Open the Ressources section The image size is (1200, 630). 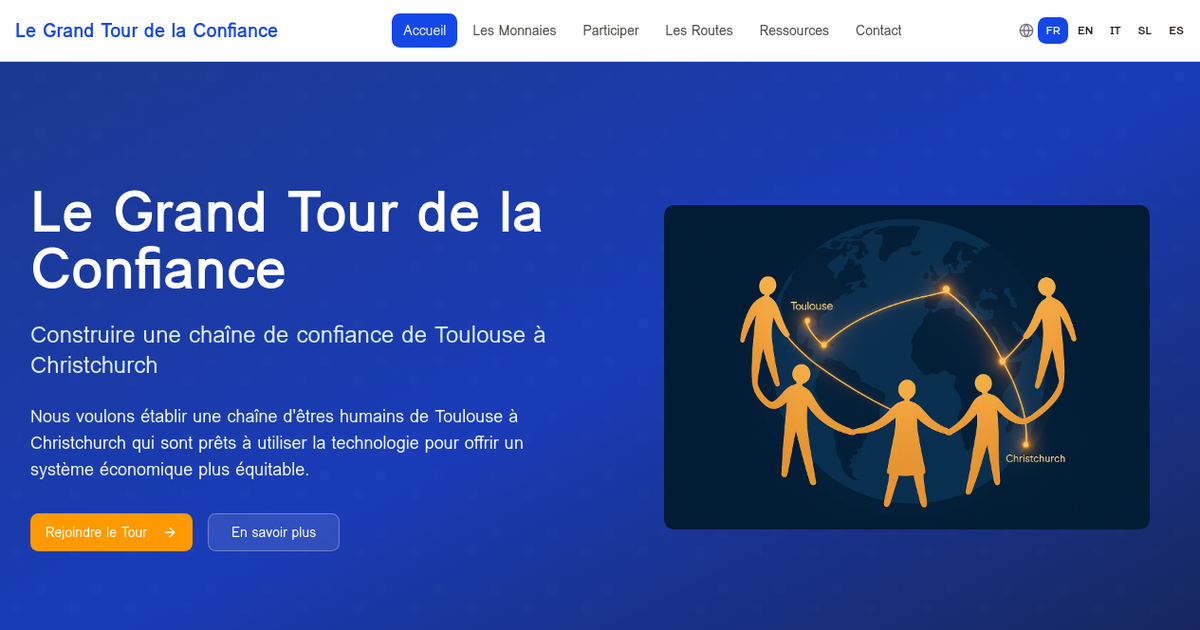click(x=794, y=31)
